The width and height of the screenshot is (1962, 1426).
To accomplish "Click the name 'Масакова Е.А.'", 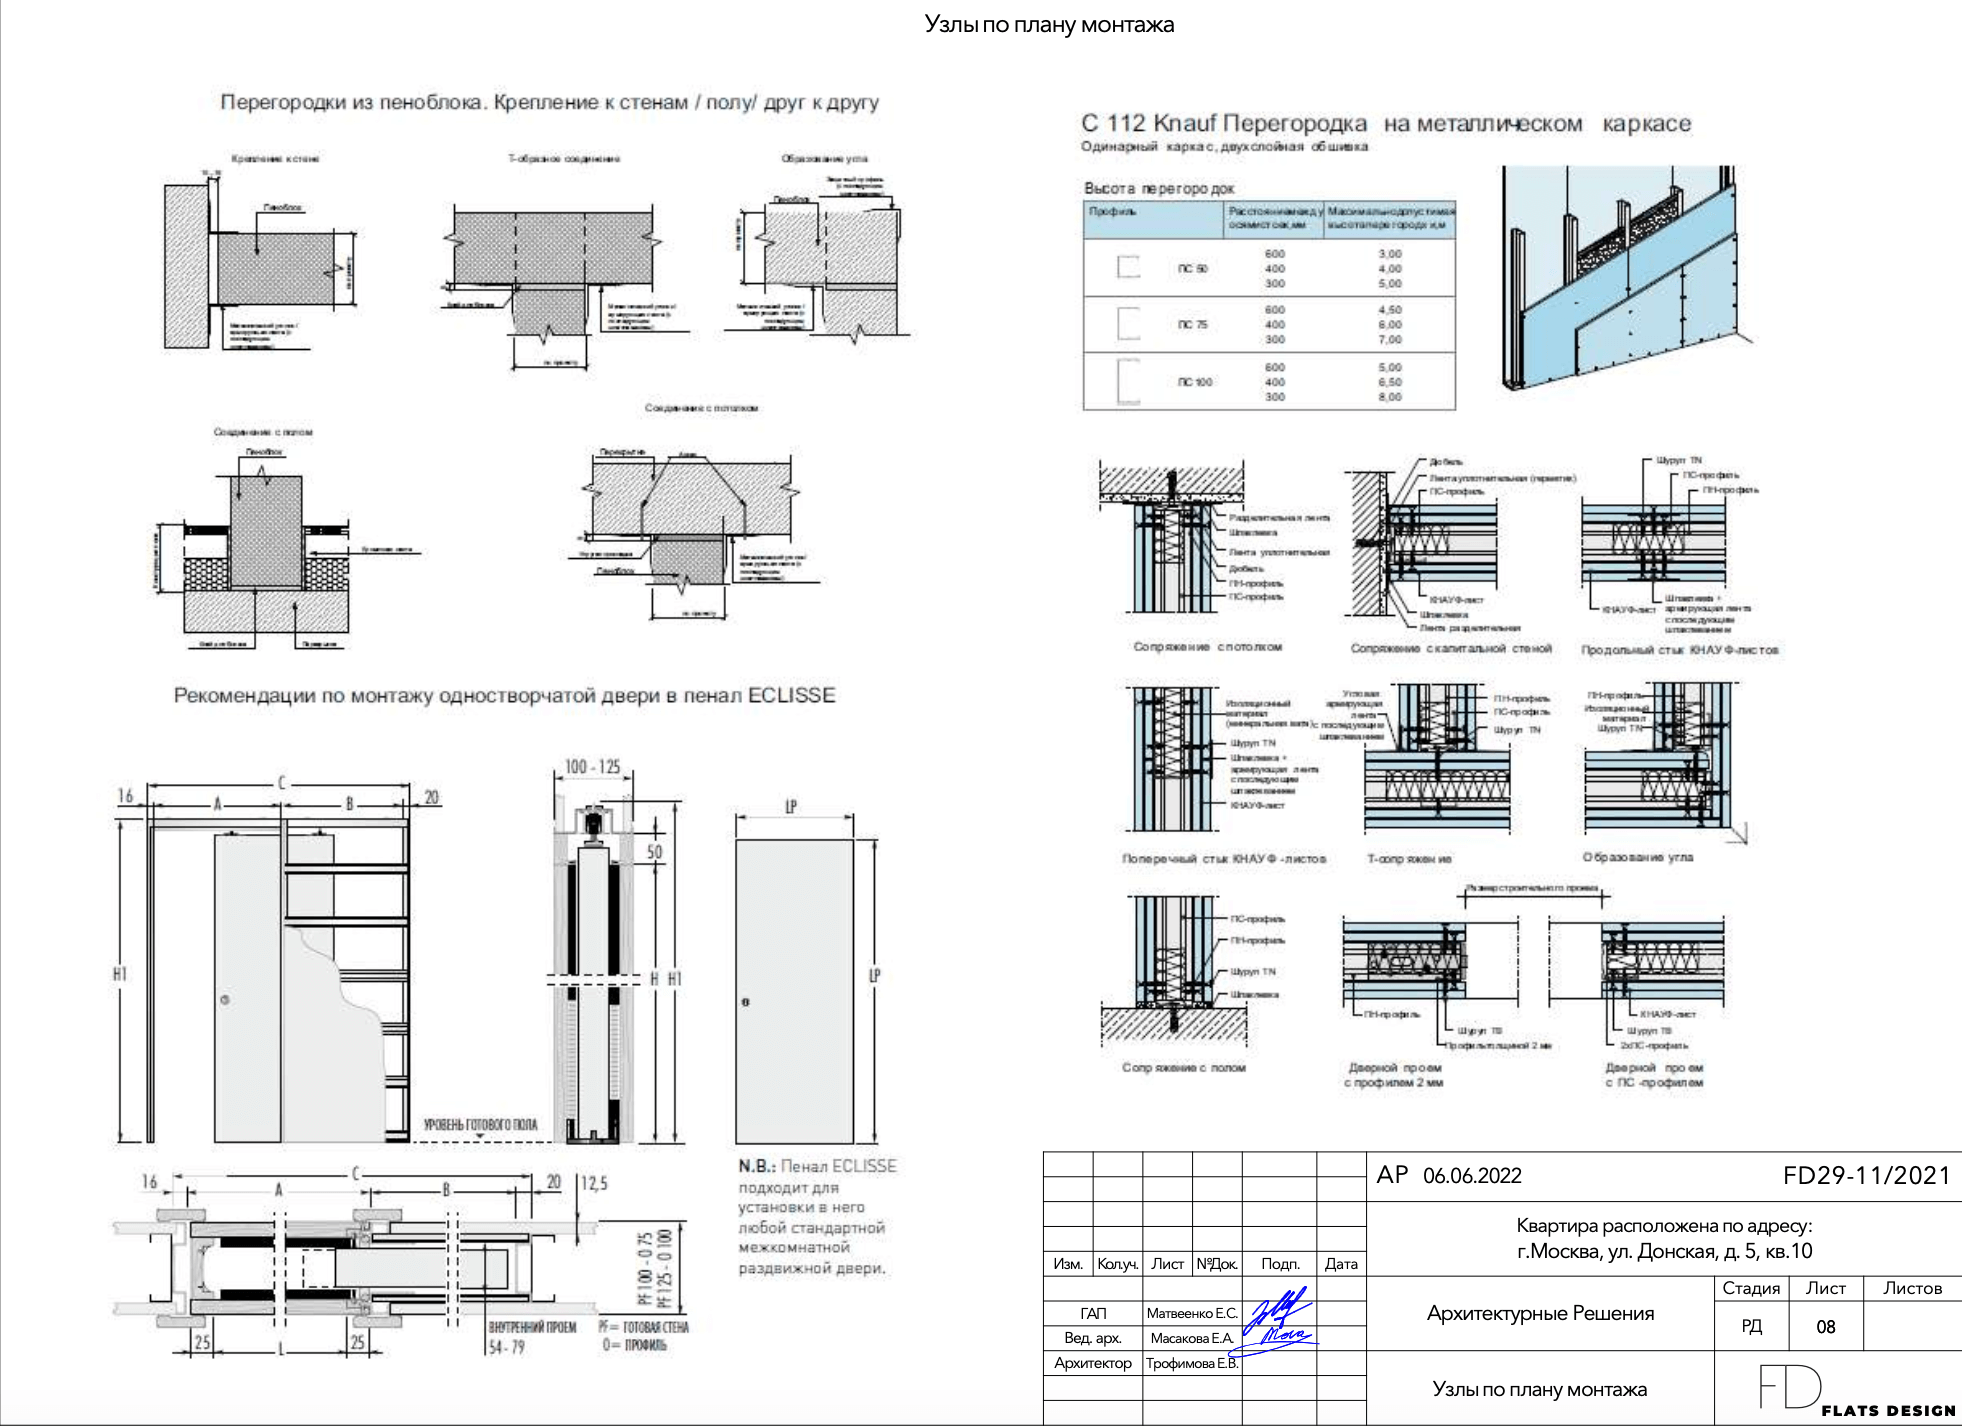I will [1192, 1338].
